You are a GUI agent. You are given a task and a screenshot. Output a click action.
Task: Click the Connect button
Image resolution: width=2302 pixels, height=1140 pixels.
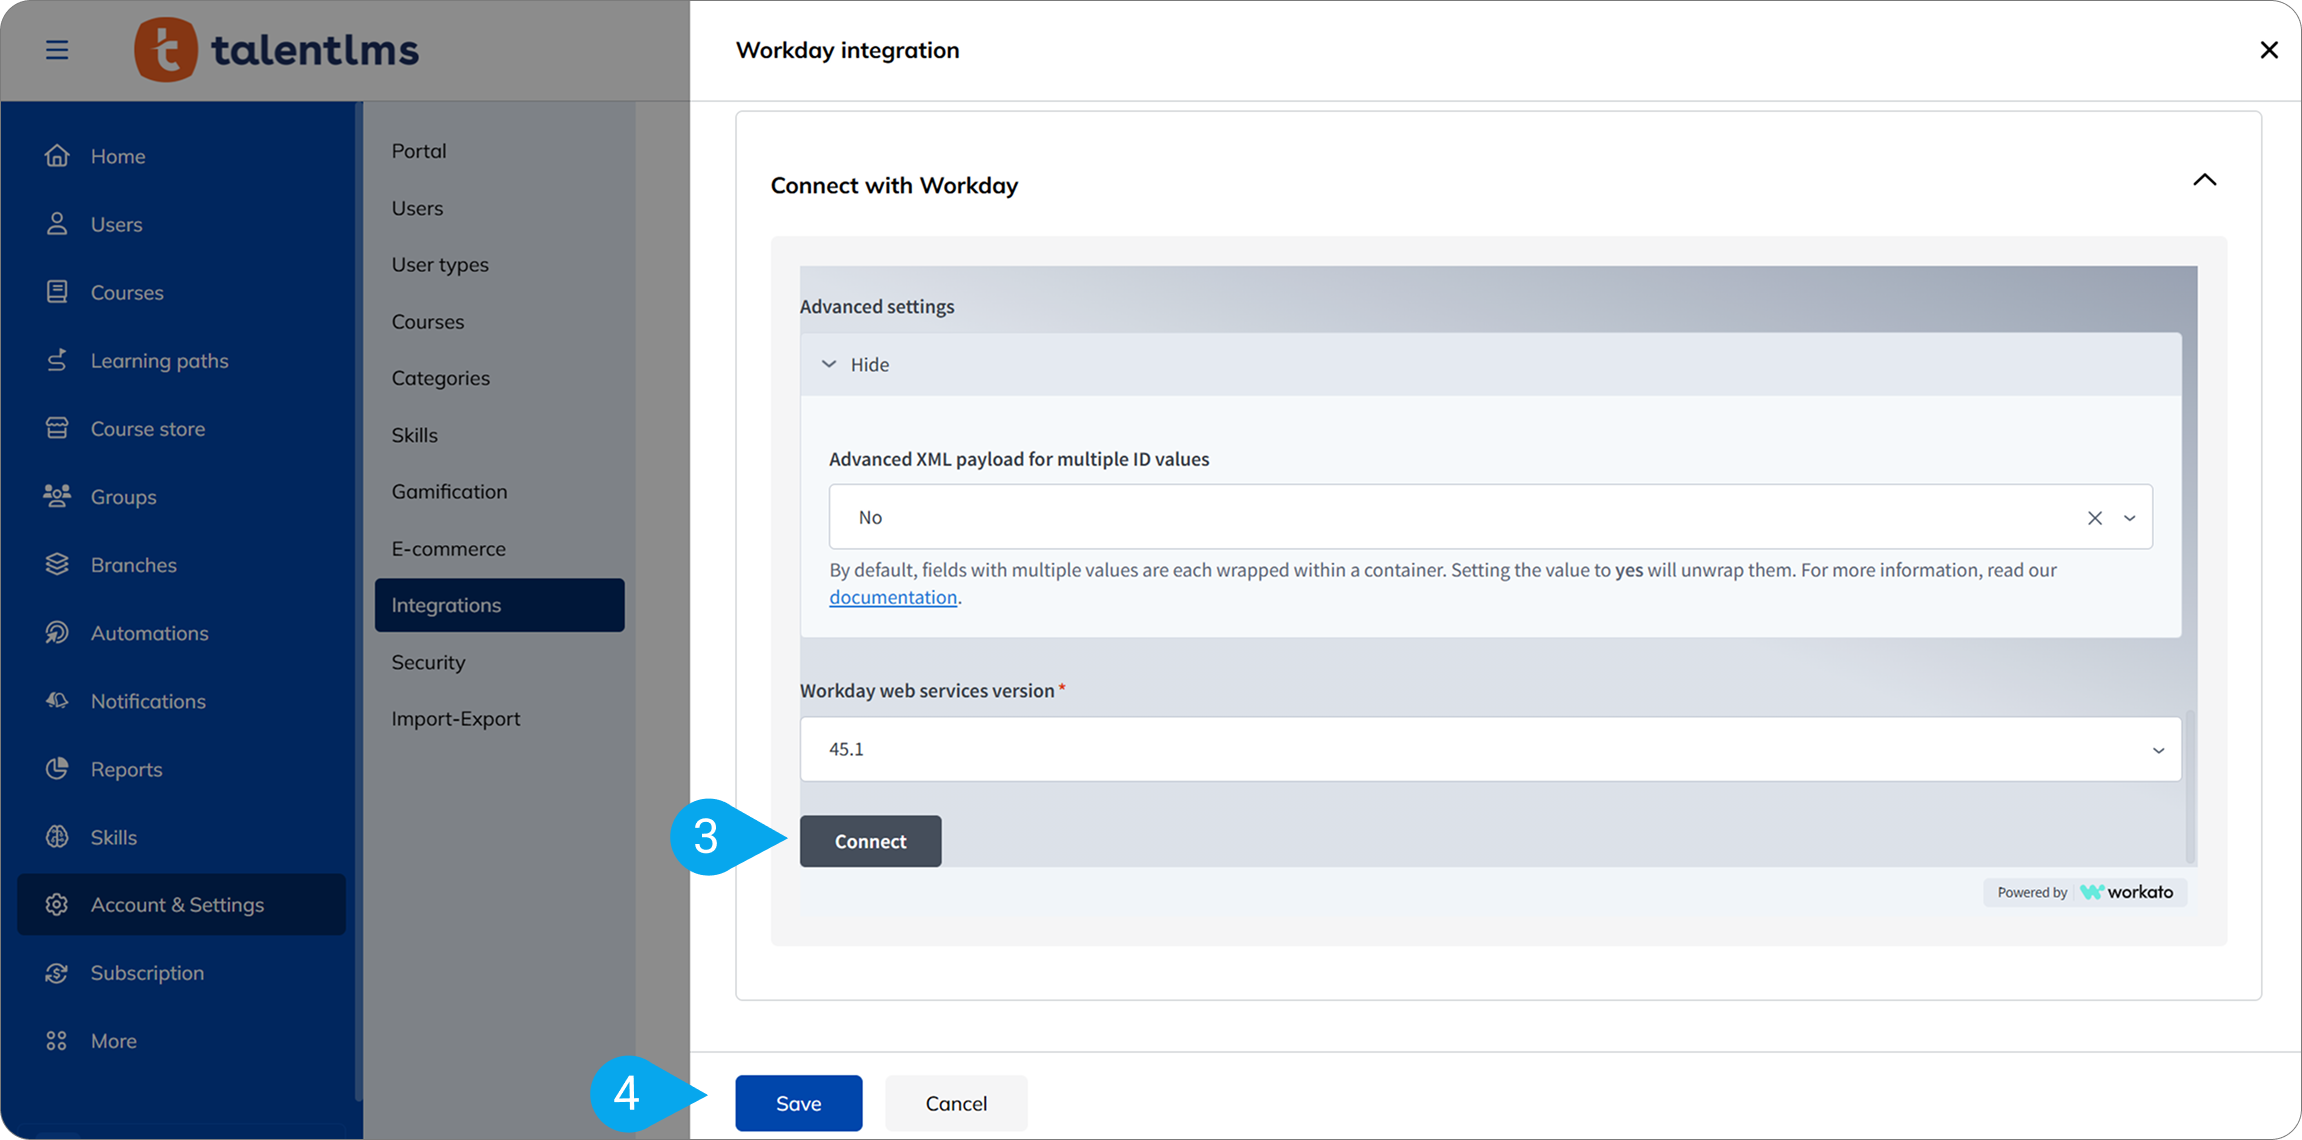coord(870,841)
